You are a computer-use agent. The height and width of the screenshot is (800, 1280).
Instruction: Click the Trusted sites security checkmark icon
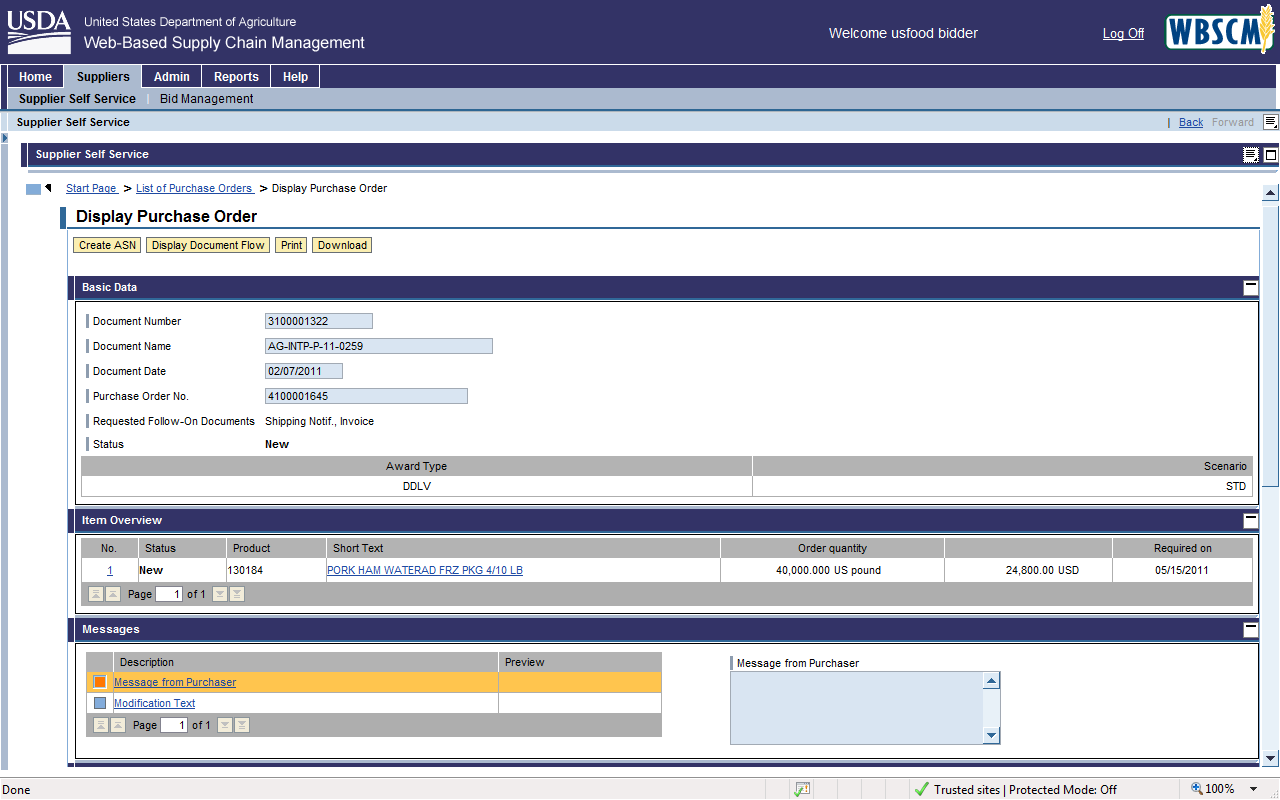(921, 789)
